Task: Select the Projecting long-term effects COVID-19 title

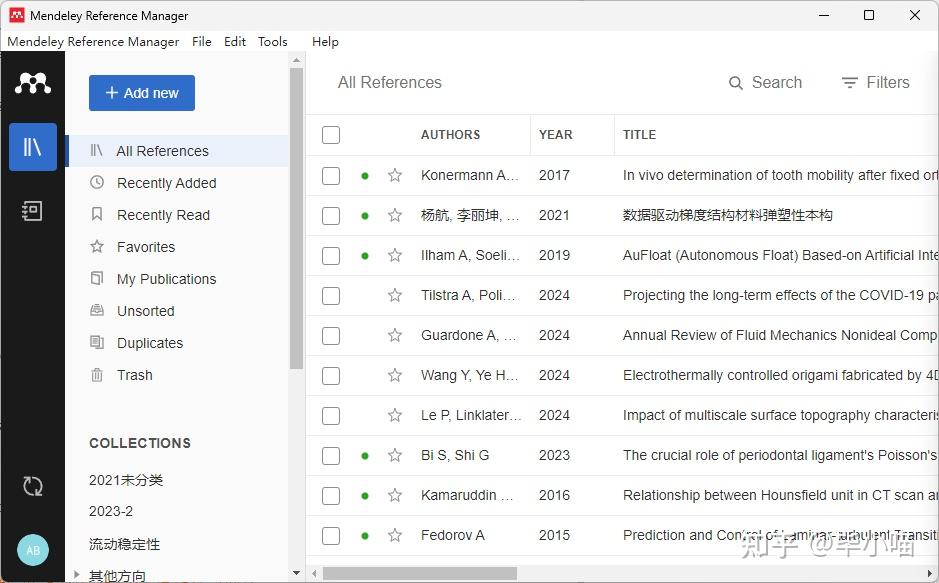Action: click(x=780, y=295)
